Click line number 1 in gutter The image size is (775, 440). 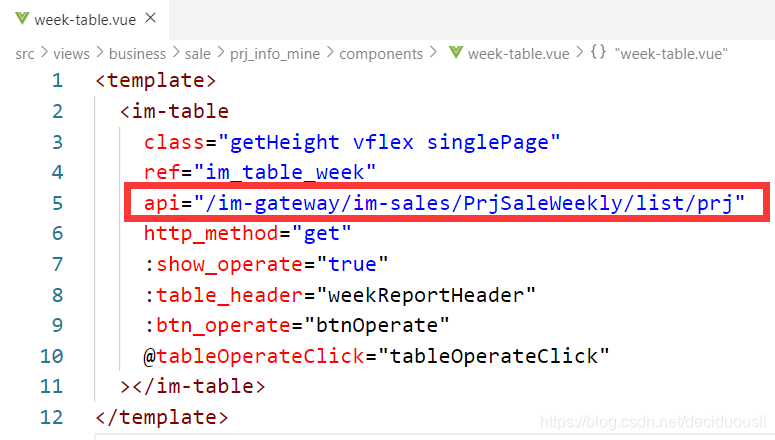57,80
